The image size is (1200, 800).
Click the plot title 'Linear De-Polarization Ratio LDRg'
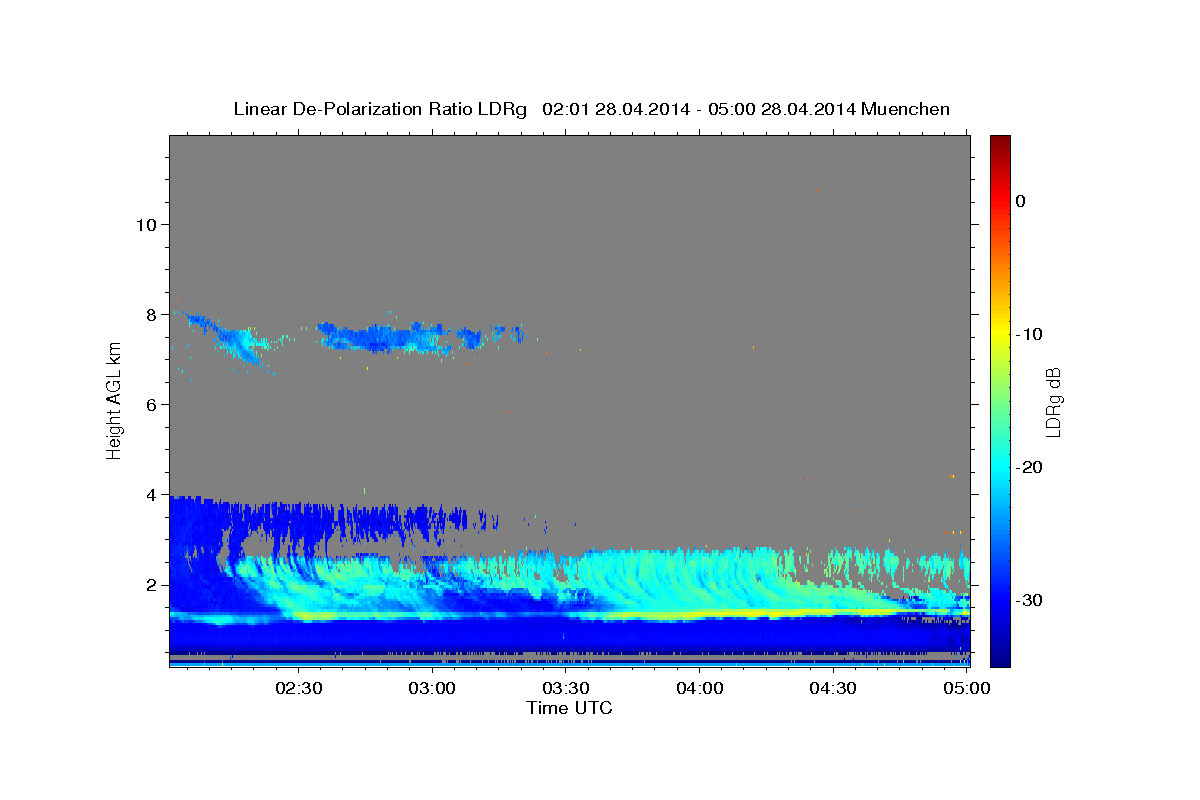[x=379, y=109]
